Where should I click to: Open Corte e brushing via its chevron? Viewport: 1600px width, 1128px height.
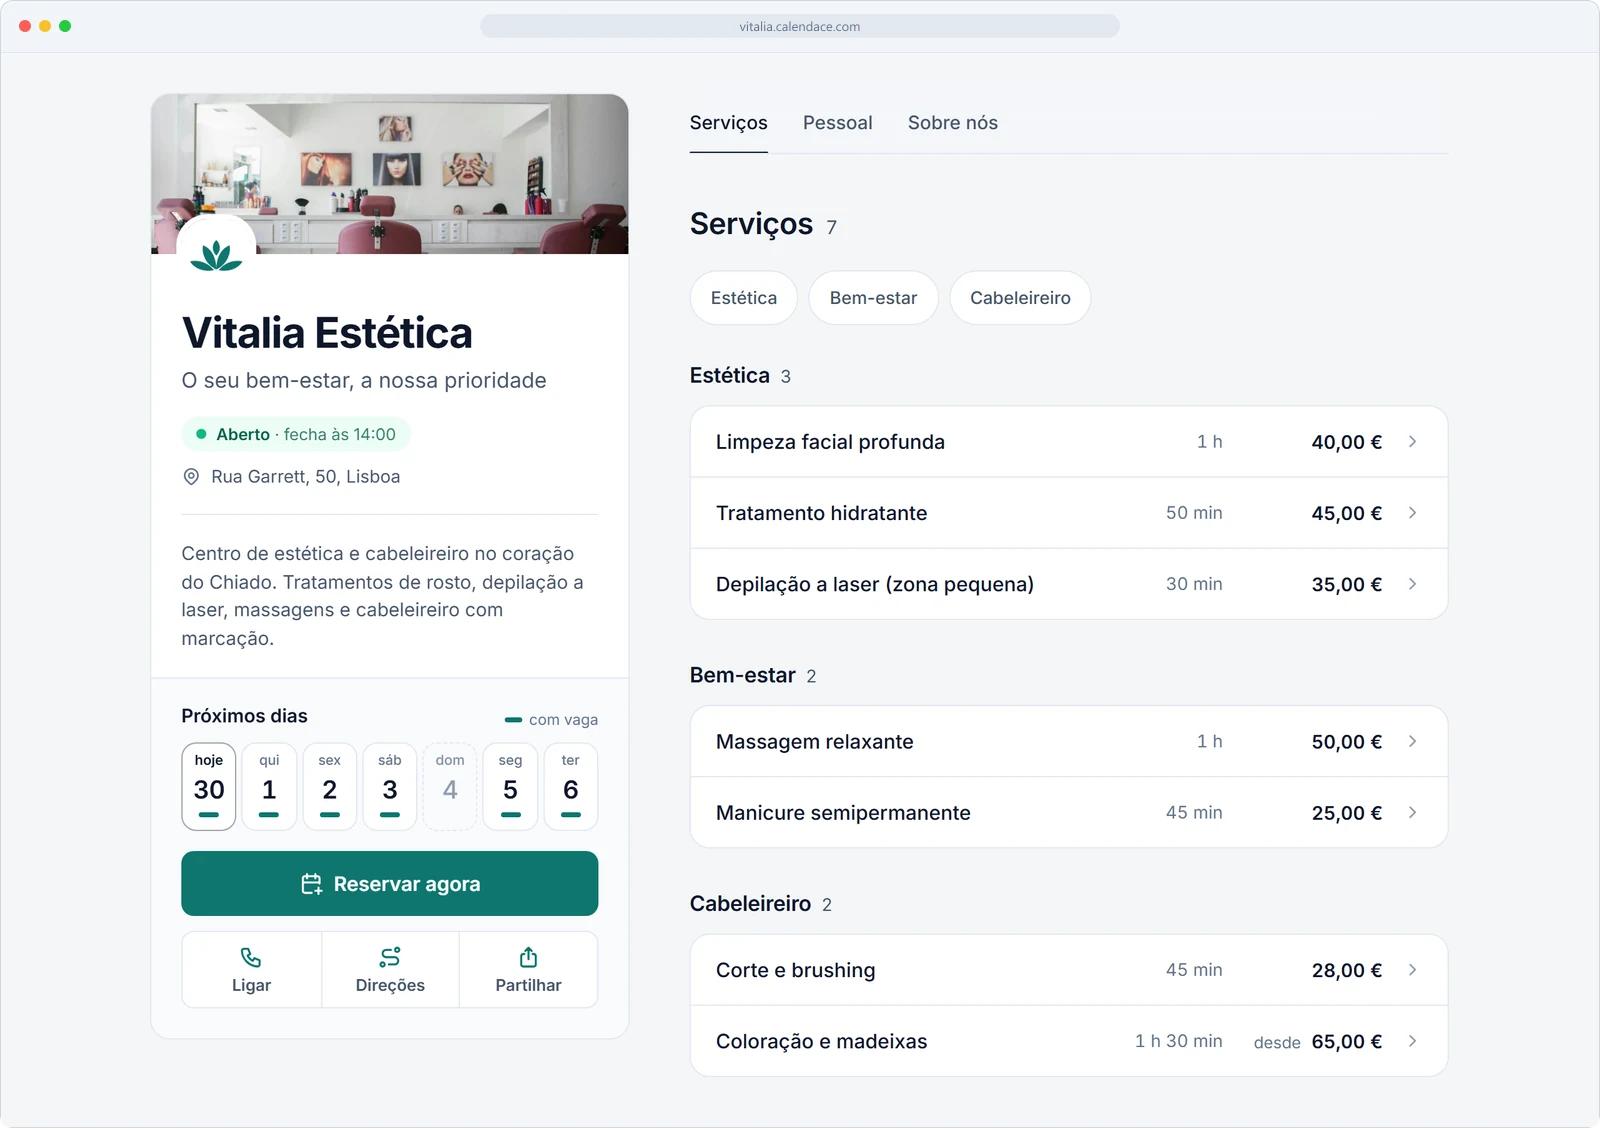(1412, 970)
